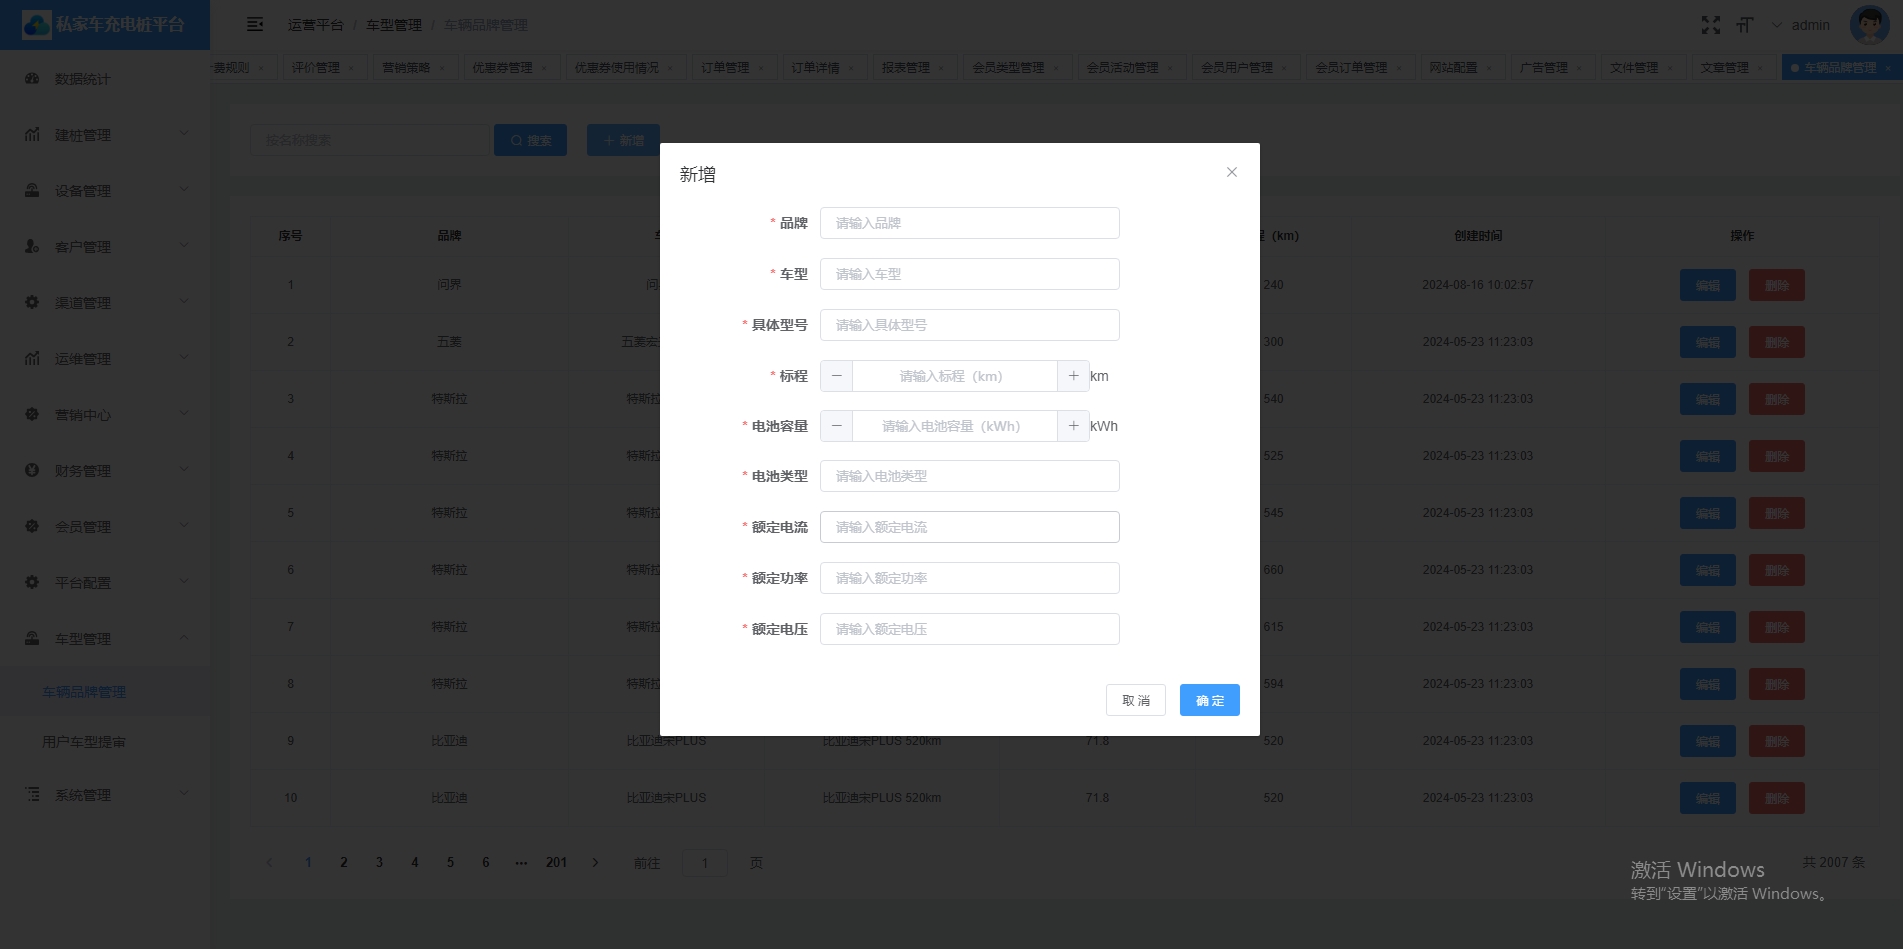
Task: Click the 平台配置 sidebar icon
Action: [32, 582]
